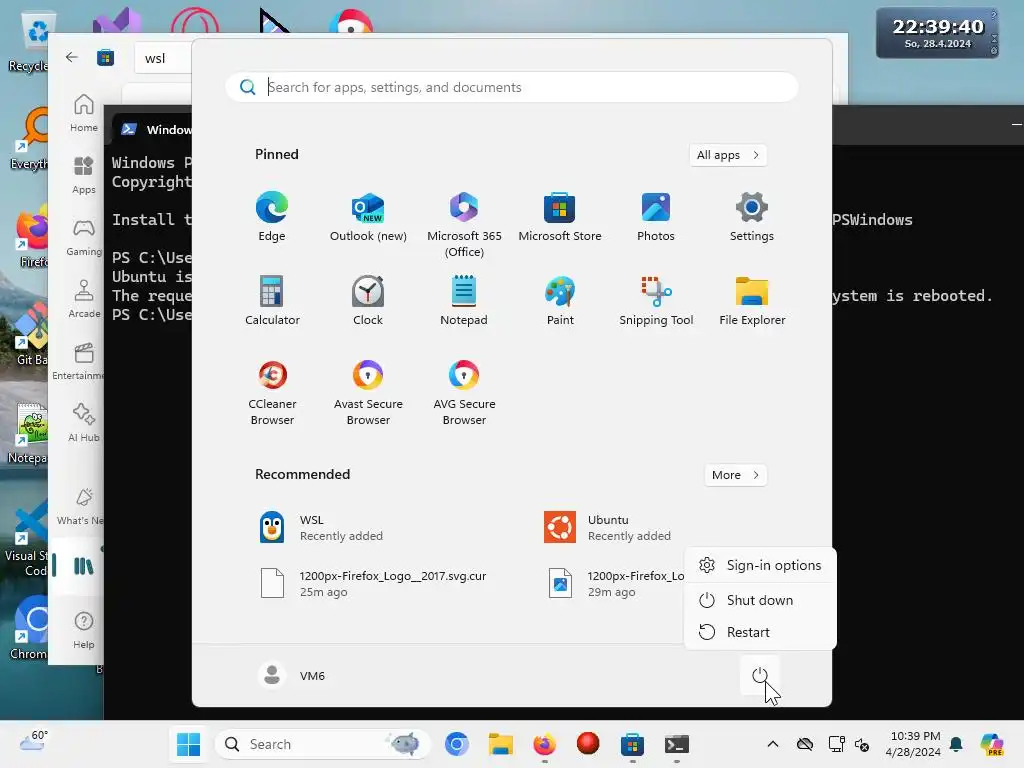Launch Notepad from pinned apps
Viewport: 1024px width, 768px height.
click(x=464, y=300)
